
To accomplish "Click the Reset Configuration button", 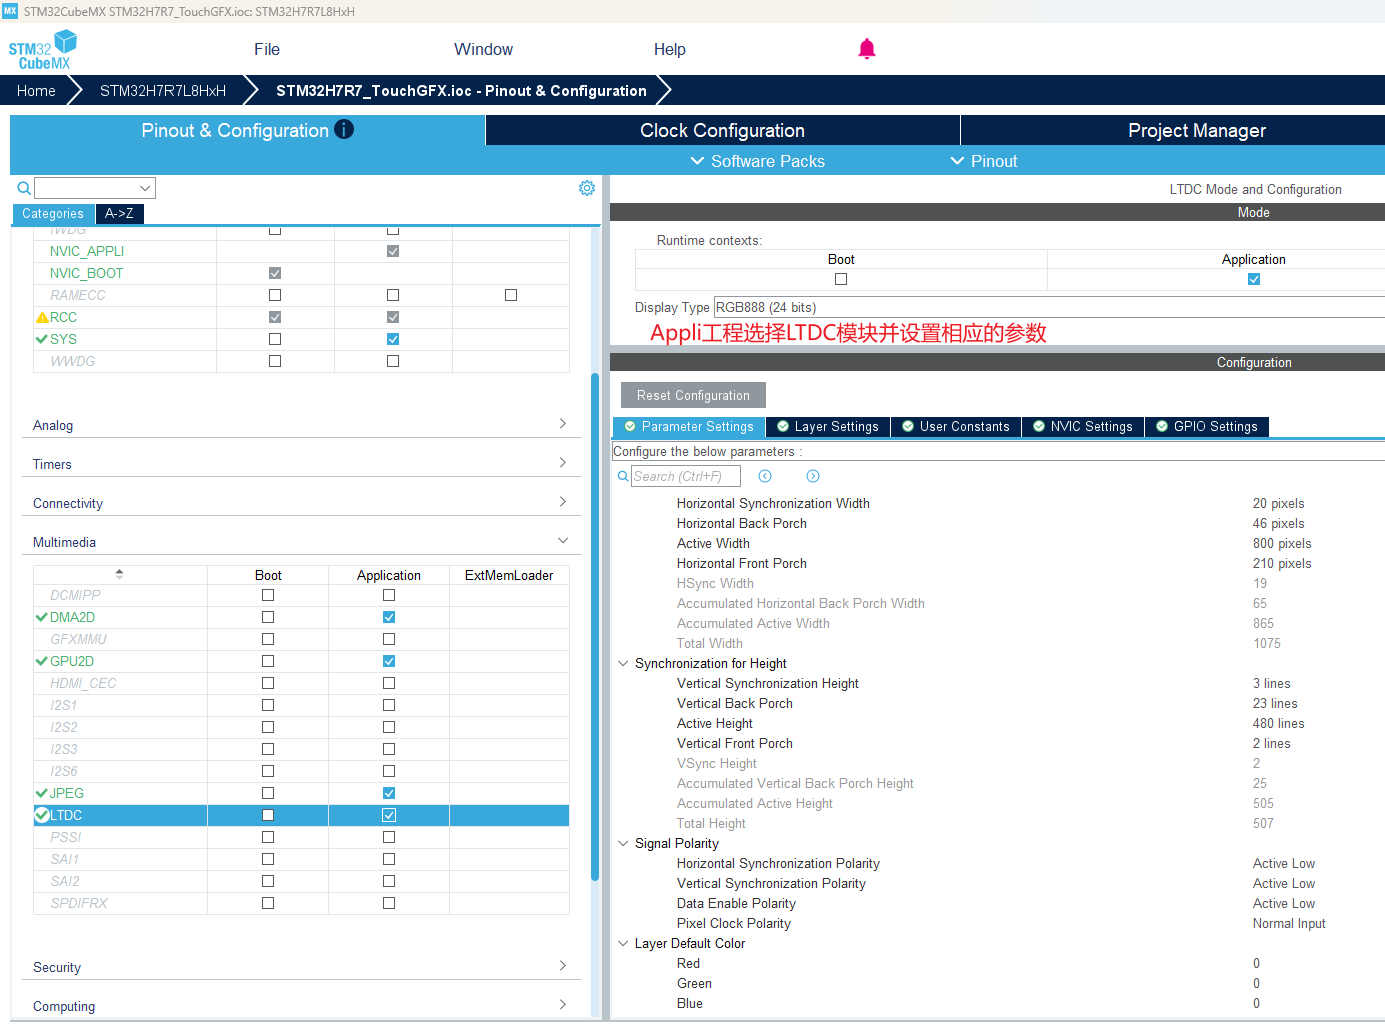I will pos(693,395).
